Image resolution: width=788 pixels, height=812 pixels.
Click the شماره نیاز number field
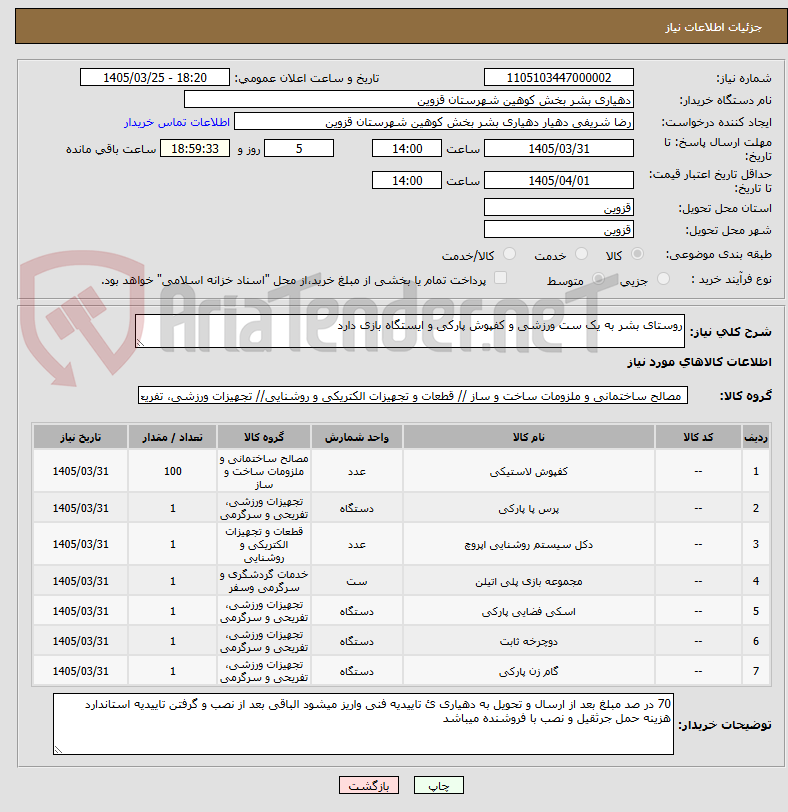click(559, 78)
